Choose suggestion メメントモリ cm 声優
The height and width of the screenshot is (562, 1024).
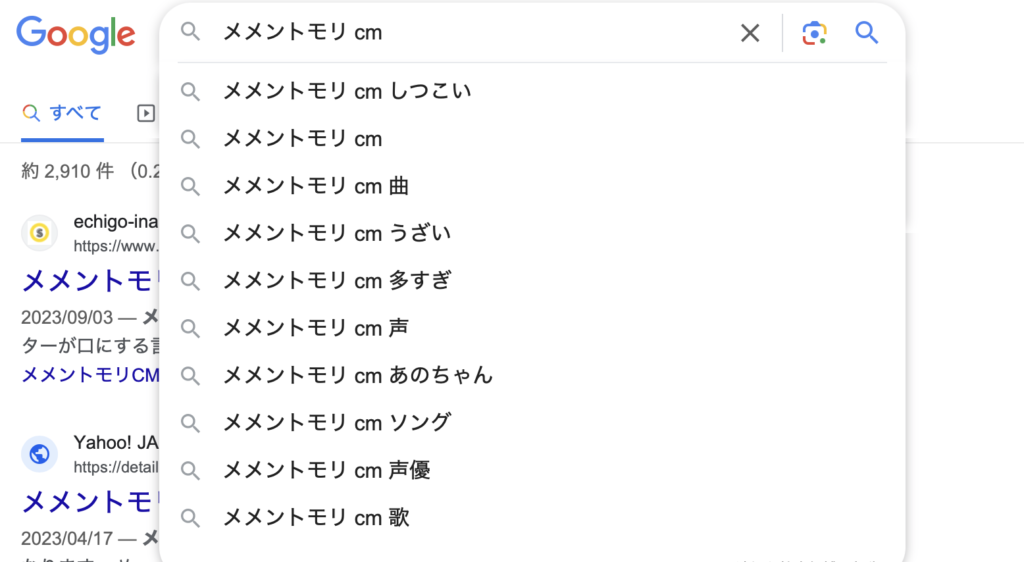pos(326,470)
